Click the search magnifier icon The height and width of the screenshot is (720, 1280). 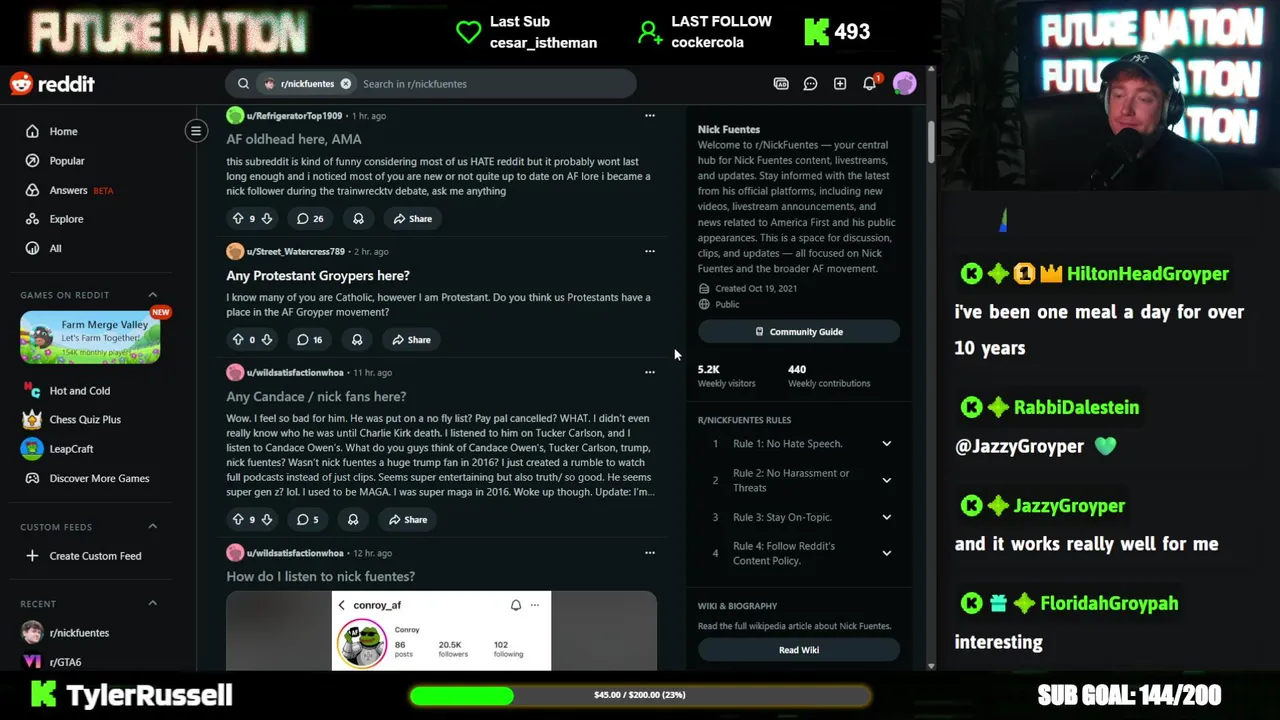pos(243,84)
